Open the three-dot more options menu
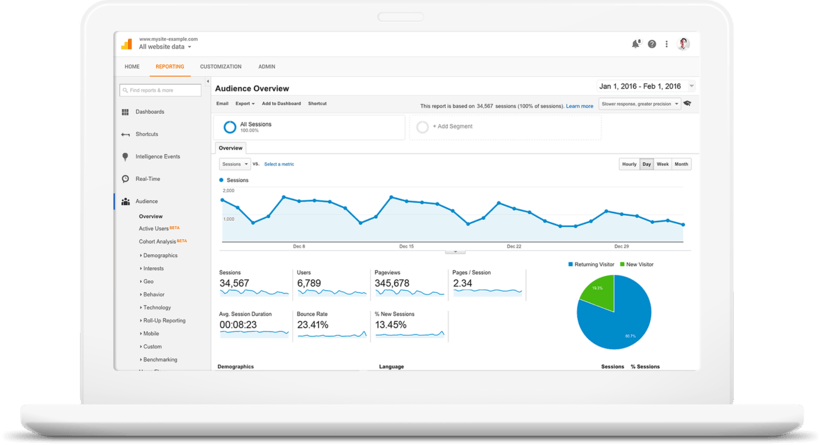This screenshot has height=445, width=821. click(x=668, y=44)
